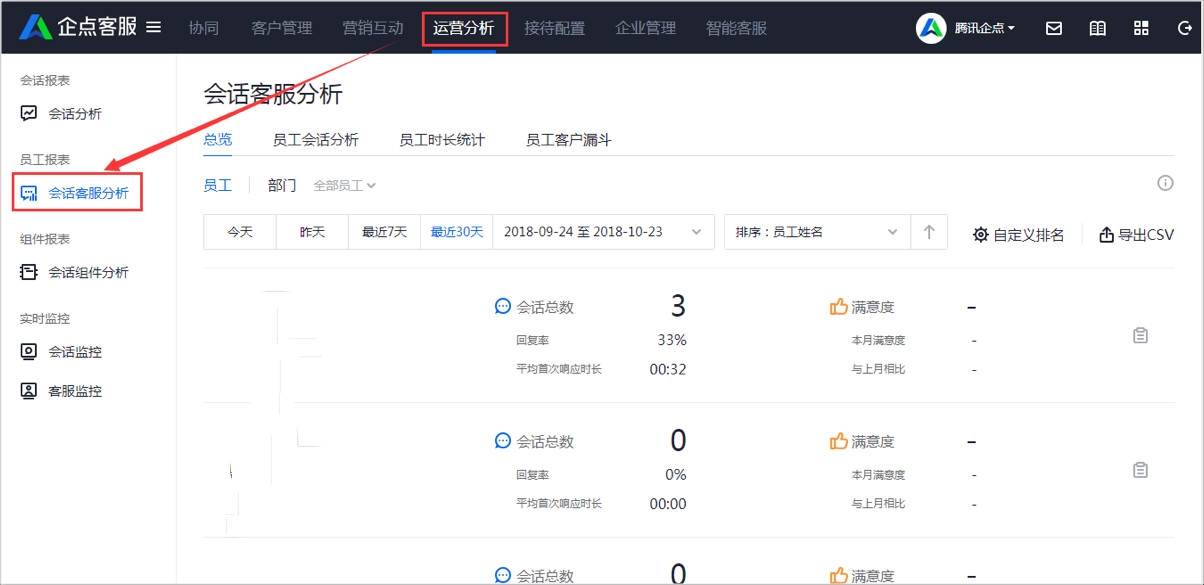
Task: Filter by 今天
Action: tap(240, 232)
